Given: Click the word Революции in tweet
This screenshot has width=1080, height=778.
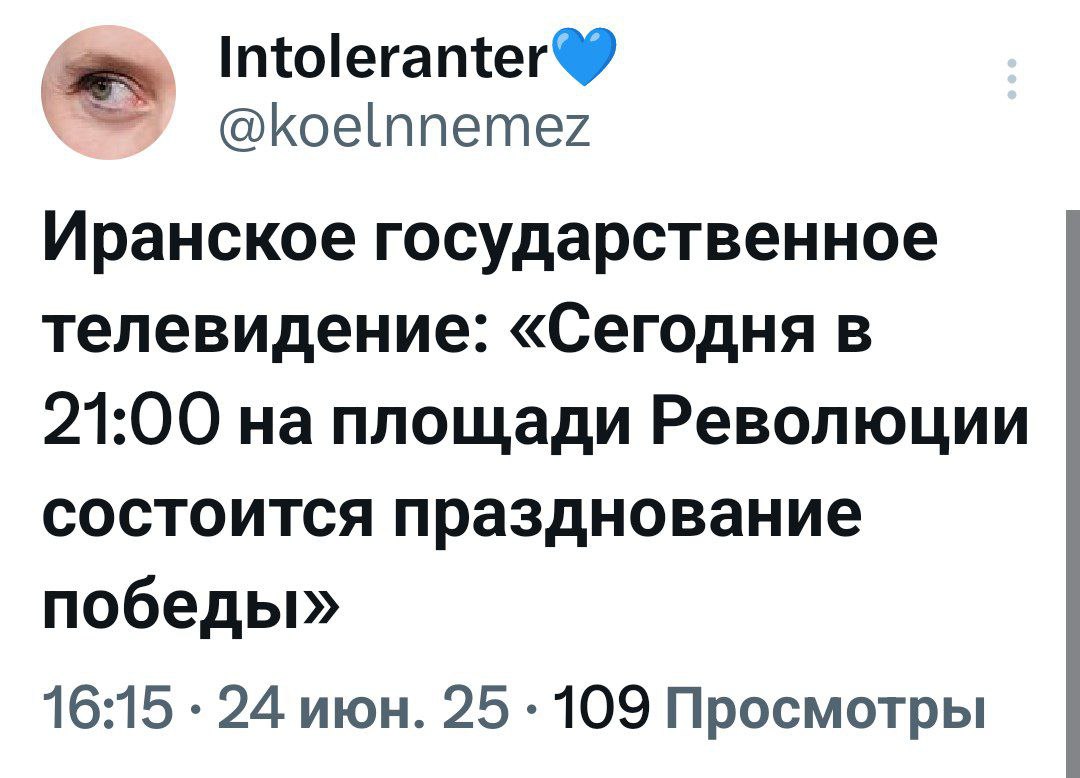Looking at the screenshot, I should pos(840,423).
